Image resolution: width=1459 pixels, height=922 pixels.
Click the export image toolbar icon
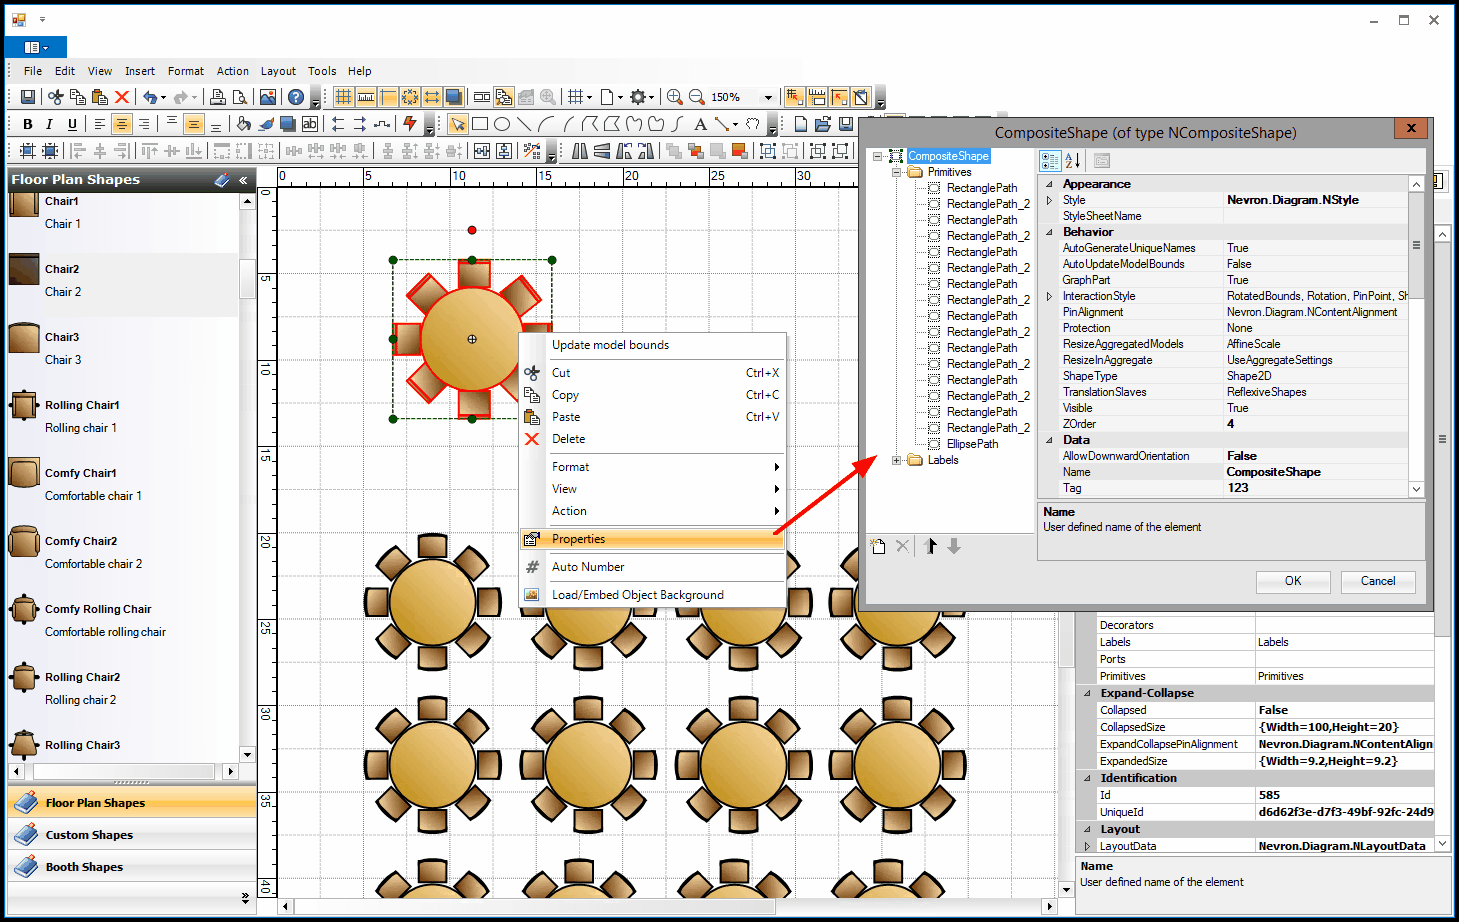pyautogui.click(x=268, y=97)
